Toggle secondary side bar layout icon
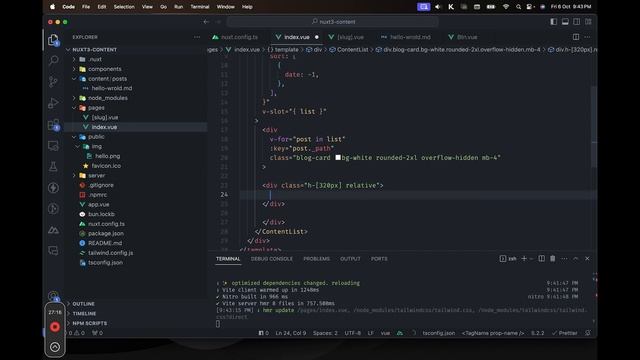The width and height of the screenshot is (640, 360). click(576, 22)
